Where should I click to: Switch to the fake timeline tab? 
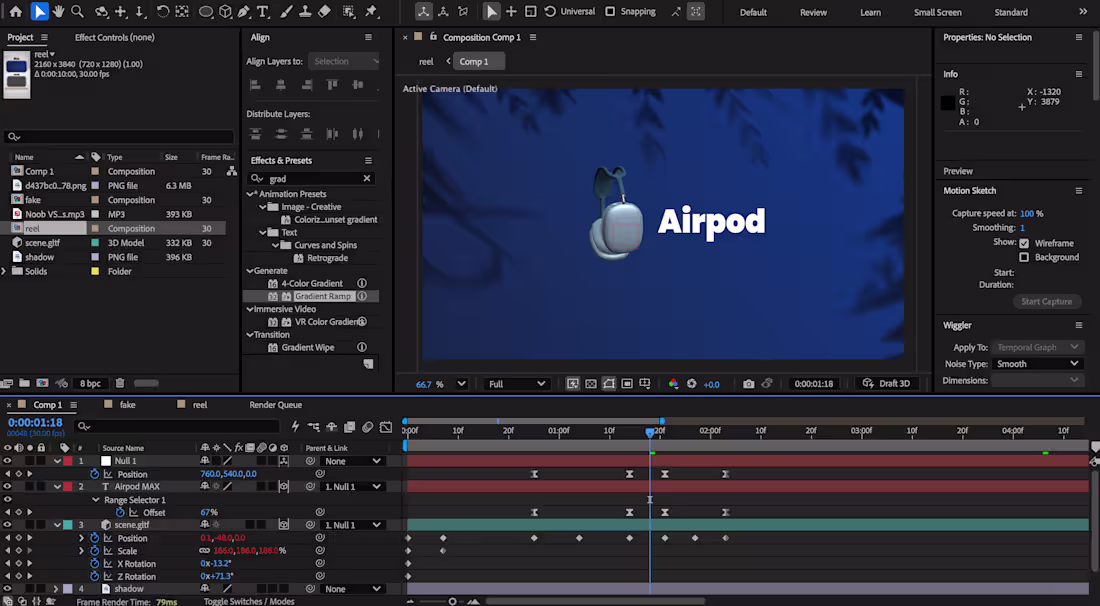point(128,405)
